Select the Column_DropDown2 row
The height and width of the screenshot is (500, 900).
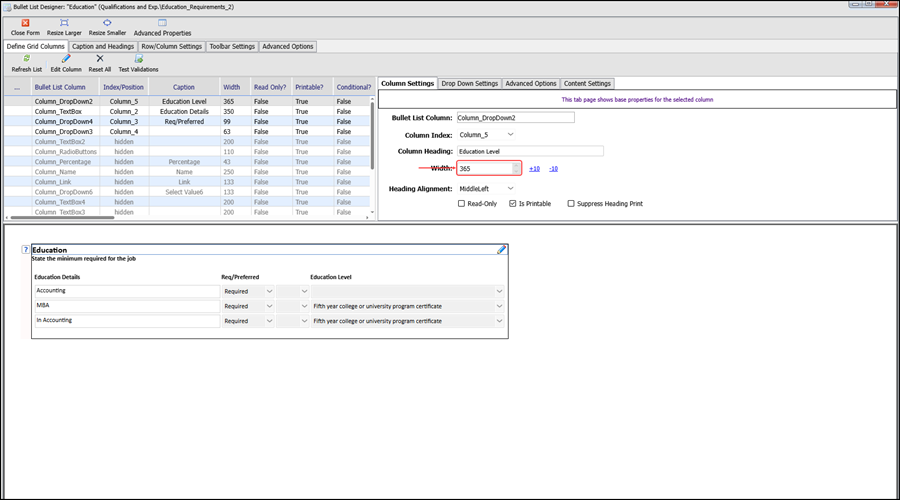pyautogui.click(x=187, y=102)
